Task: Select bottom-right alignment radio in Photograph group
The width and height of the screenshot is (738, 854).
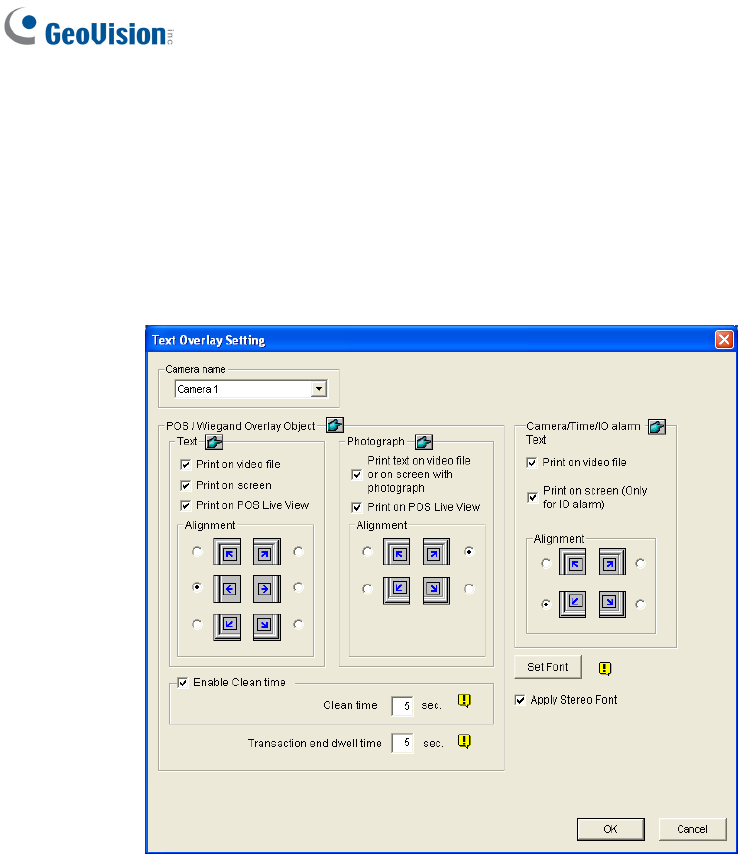Action: click(x=469, y=589)
